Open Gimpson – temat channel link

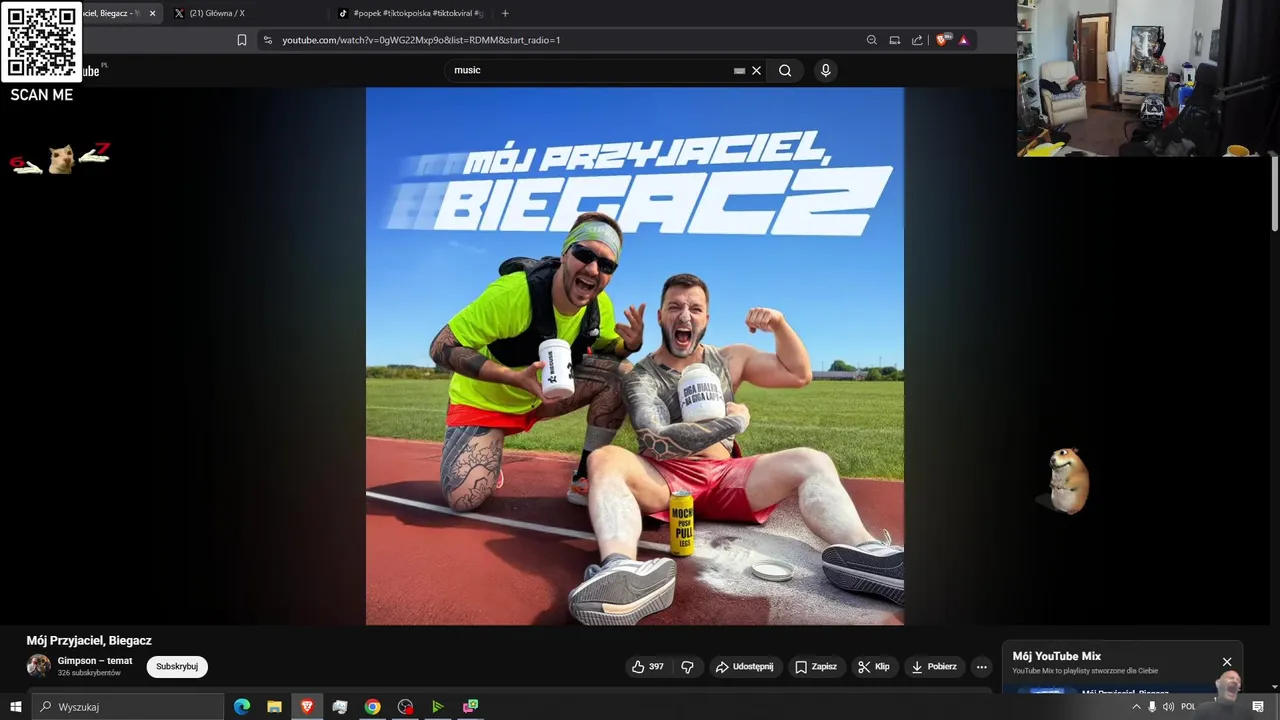(95, 661)
